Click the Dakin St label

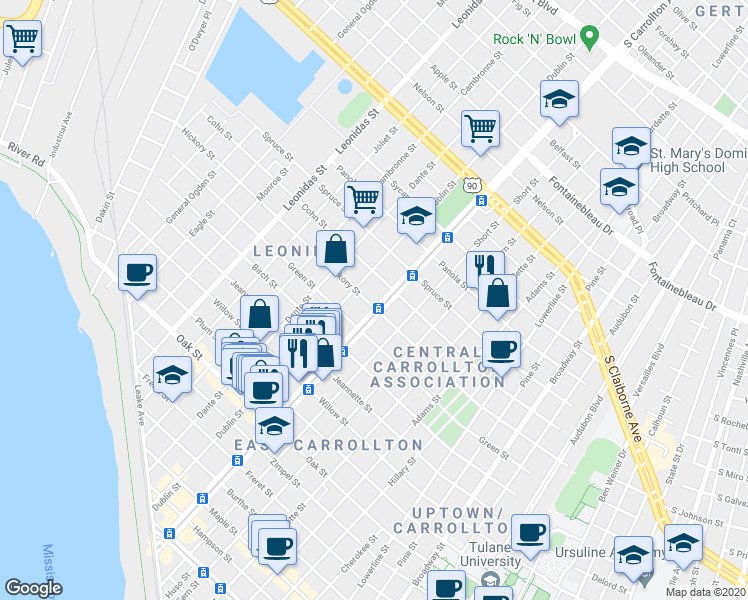[105, 207]
